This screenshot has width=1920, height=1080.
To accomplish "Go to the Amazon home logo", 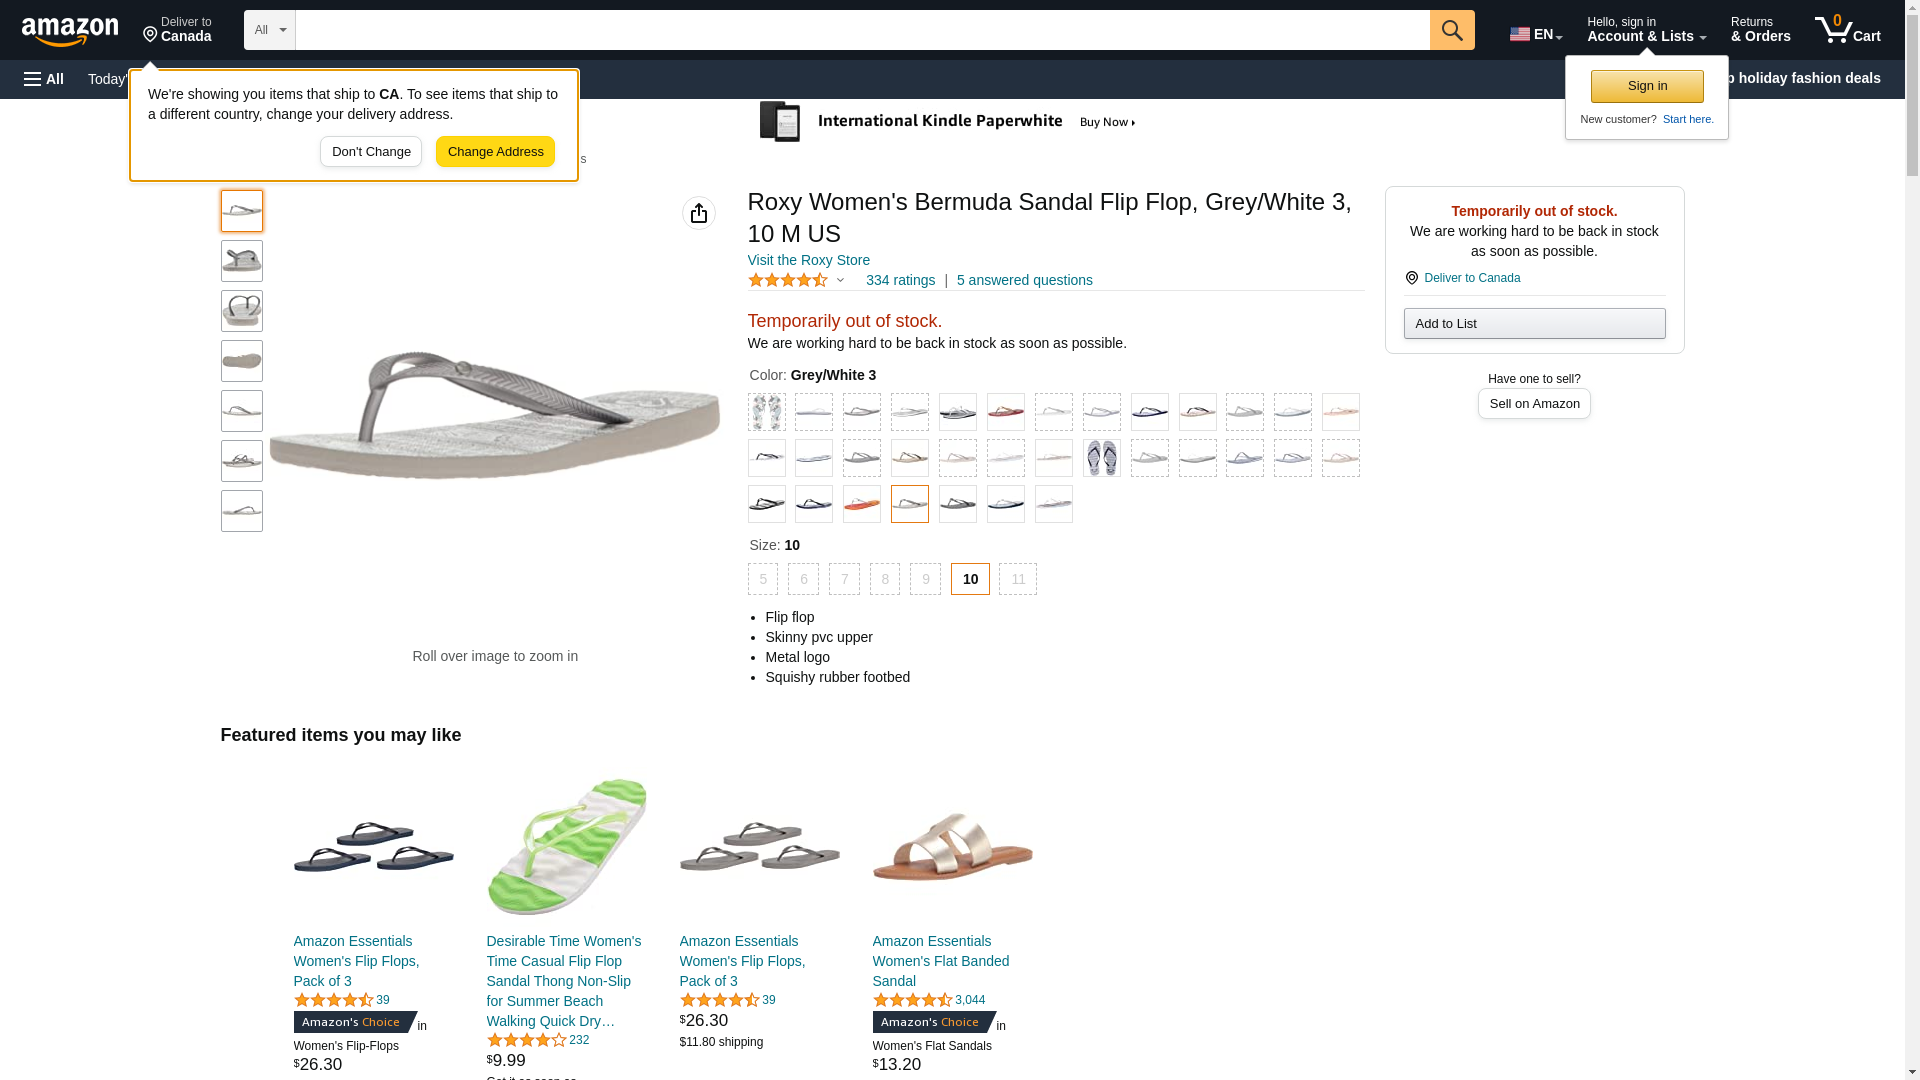I will point(70,31).
